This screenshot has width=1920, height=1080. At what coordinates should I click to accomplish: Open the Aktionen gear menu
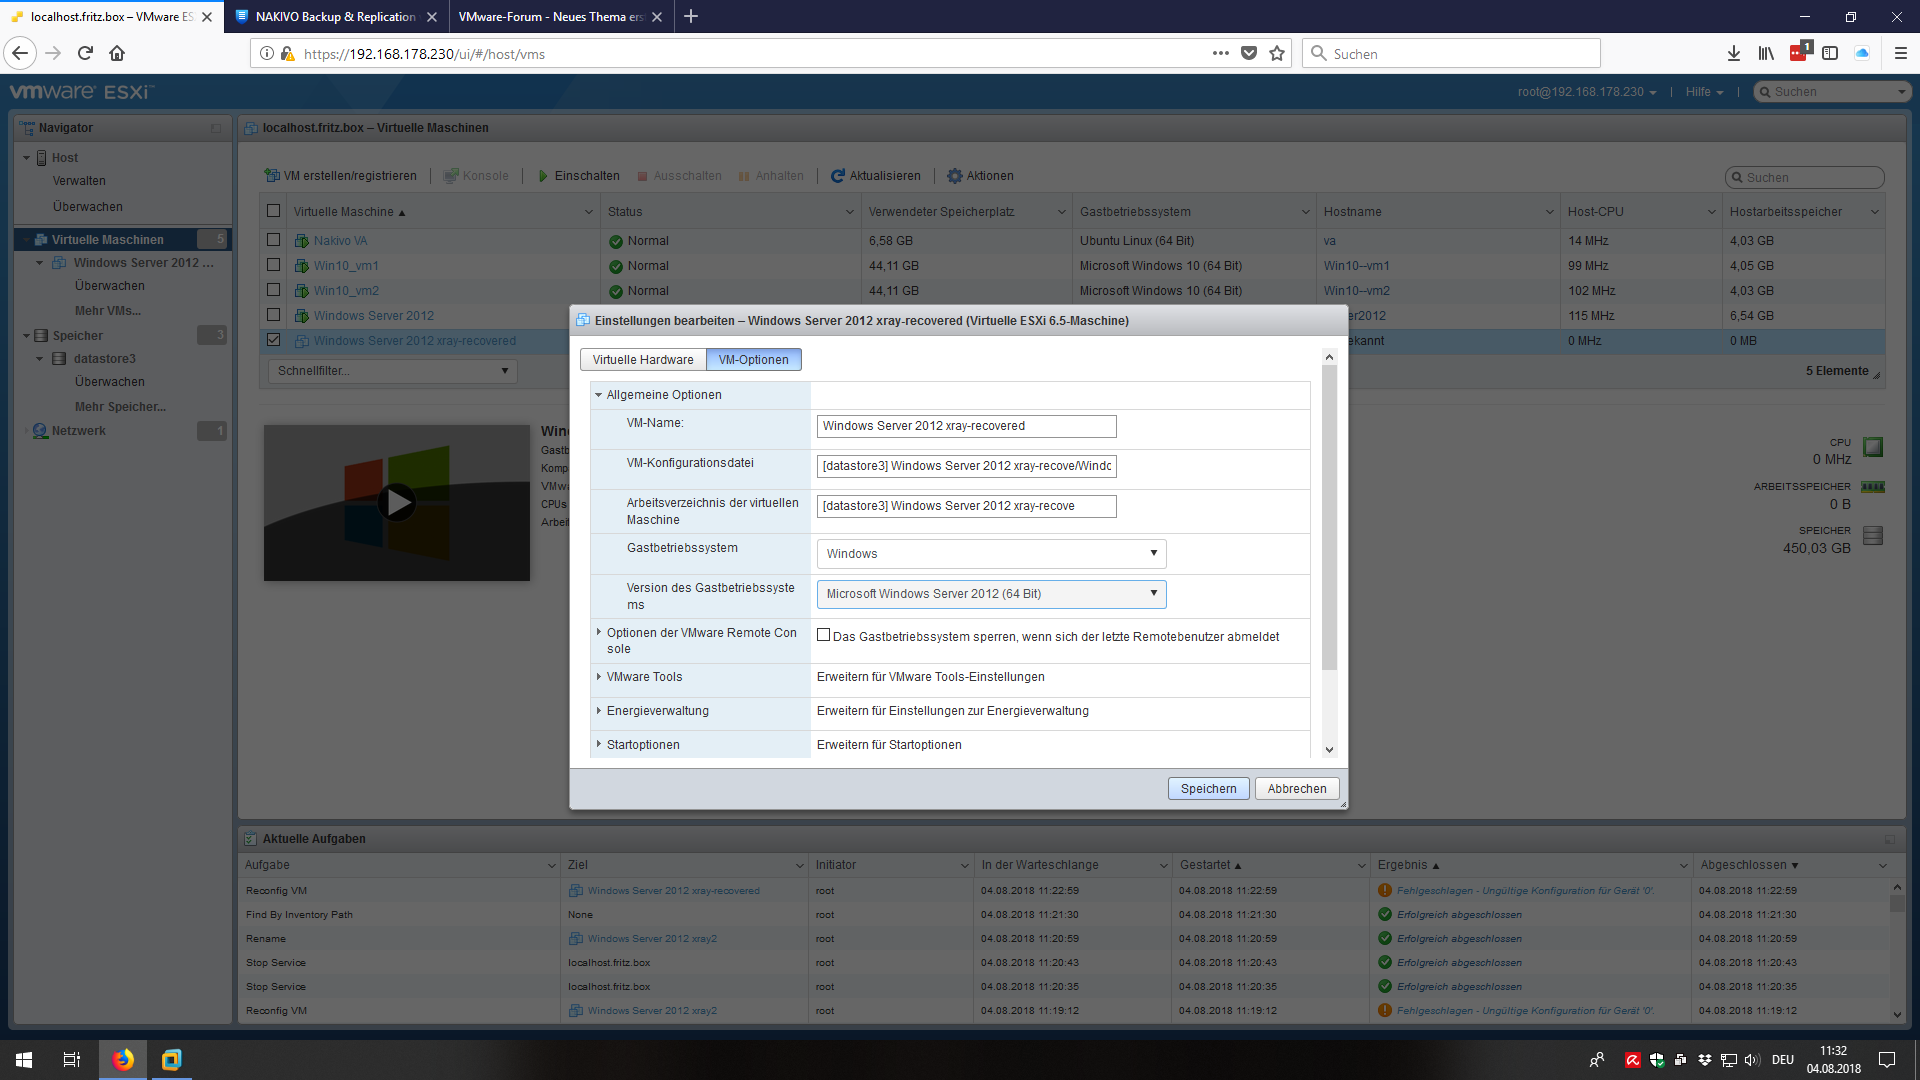pyautogui.click(x=955, y=176)
